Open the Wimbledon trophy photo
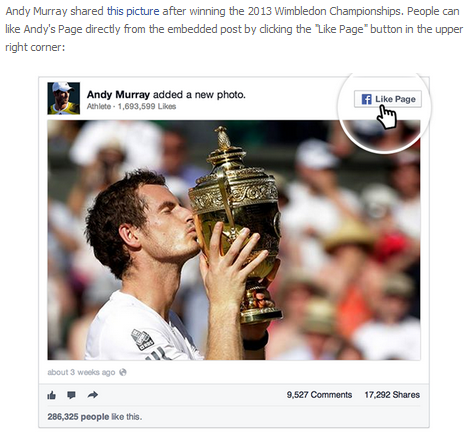The image size is (472, 435). (234, 240)
